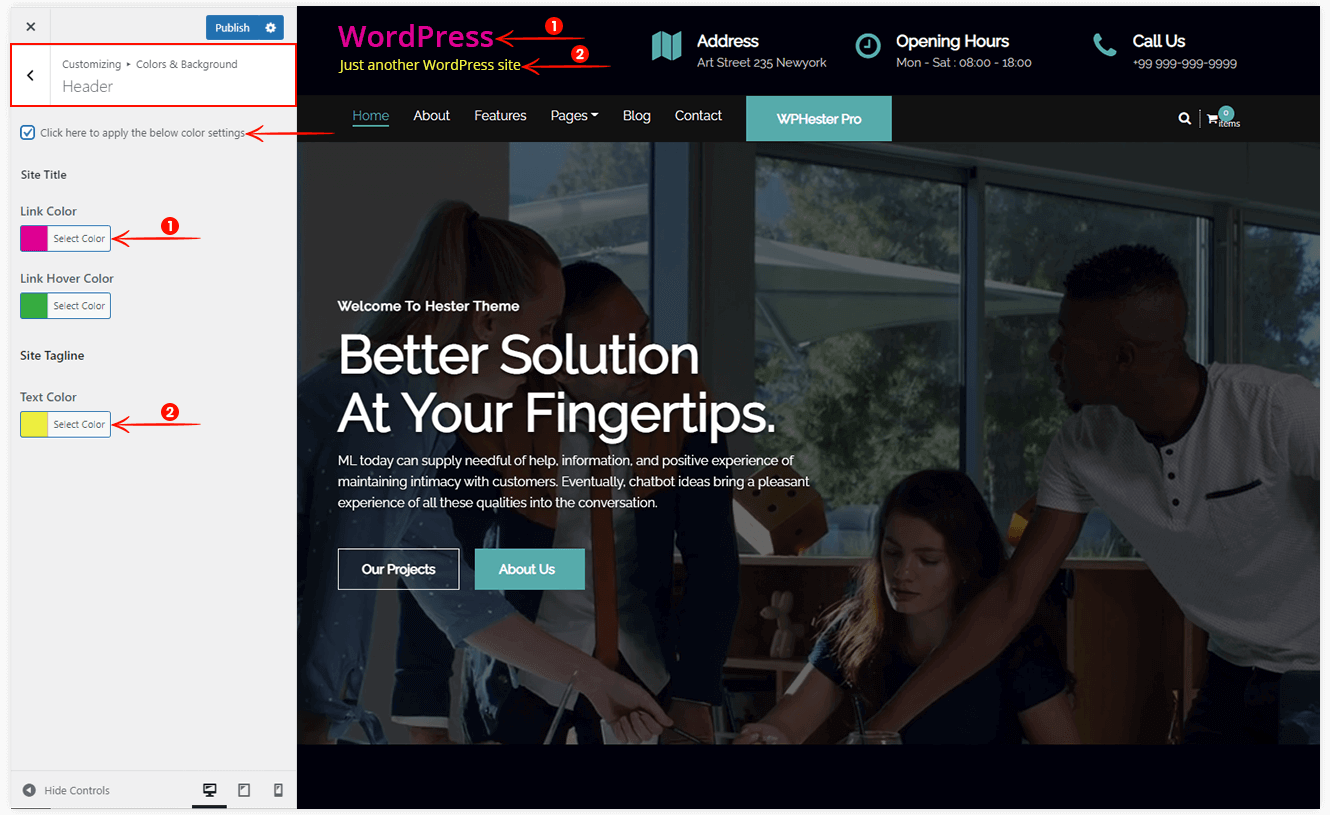This screenshot has width=1330, height=815.
Task: Open search with the magnifier icon
Action: (1185, 118)
